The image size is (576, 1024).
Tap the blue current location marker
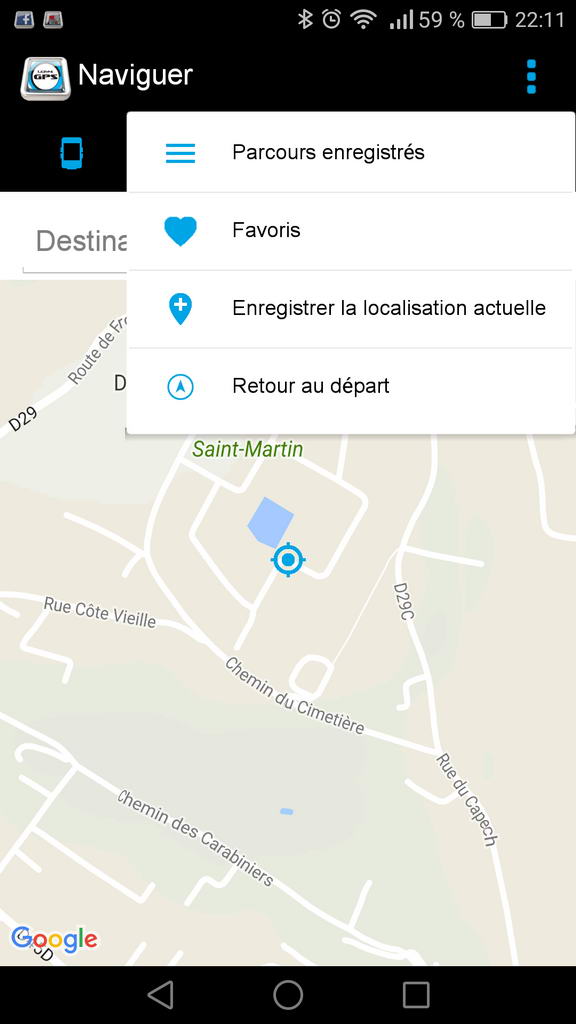288,560
